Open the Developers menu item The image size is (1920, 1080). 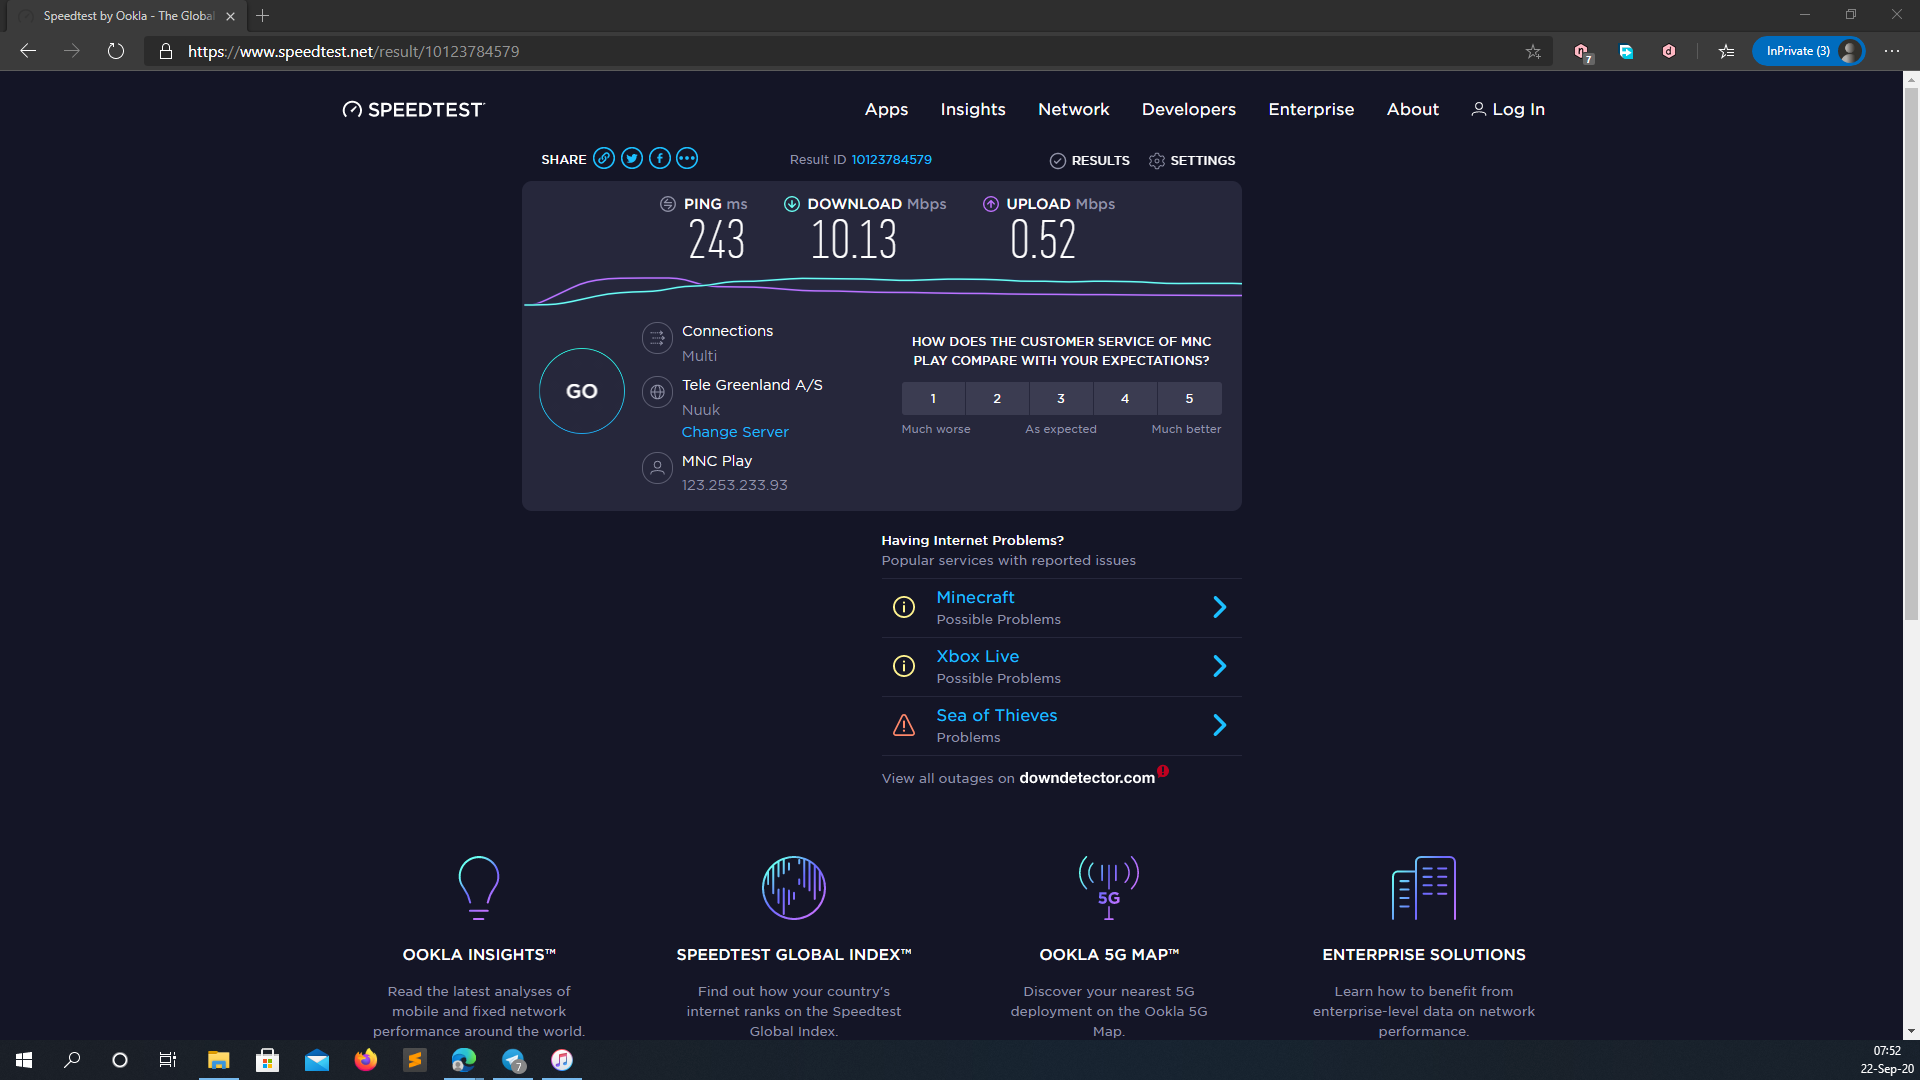[x=1188, y=109]
